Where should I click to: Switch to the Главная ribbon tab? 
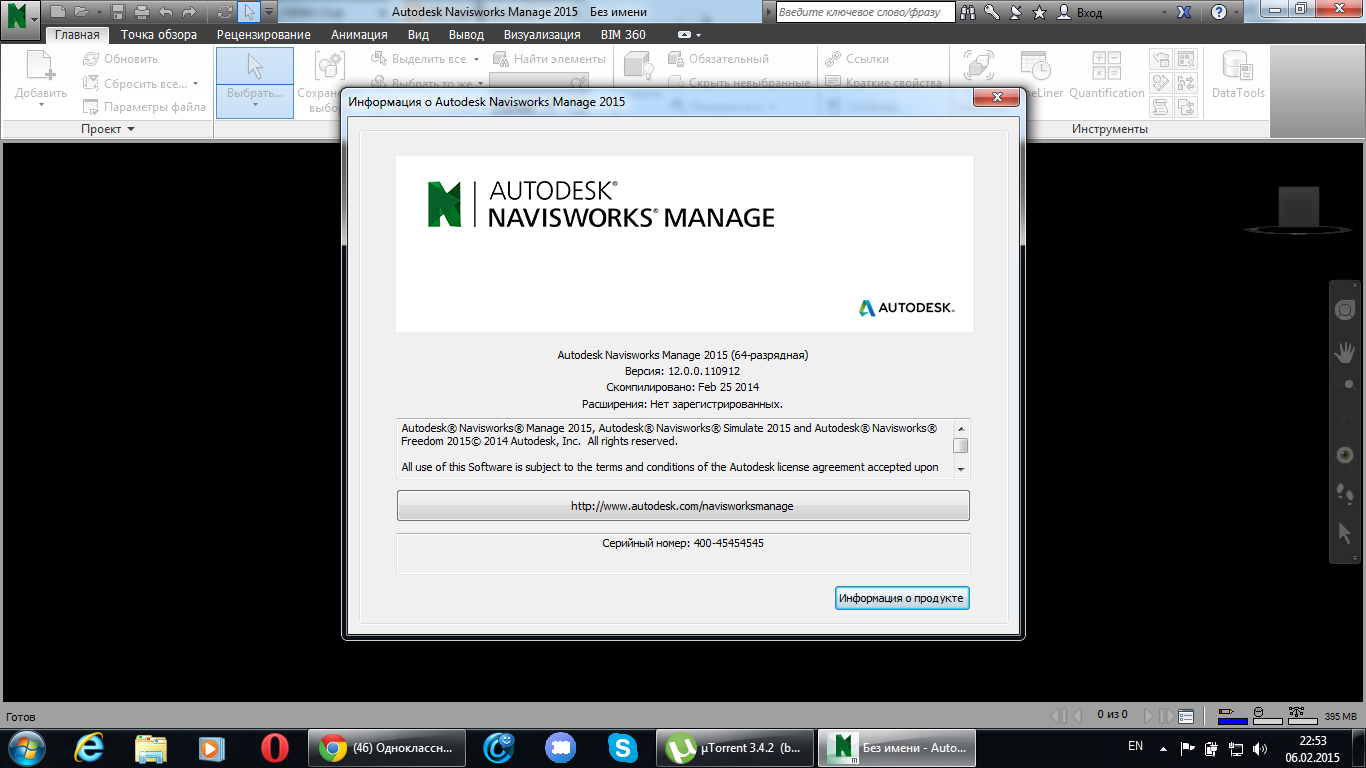click(x=77, y=34)
